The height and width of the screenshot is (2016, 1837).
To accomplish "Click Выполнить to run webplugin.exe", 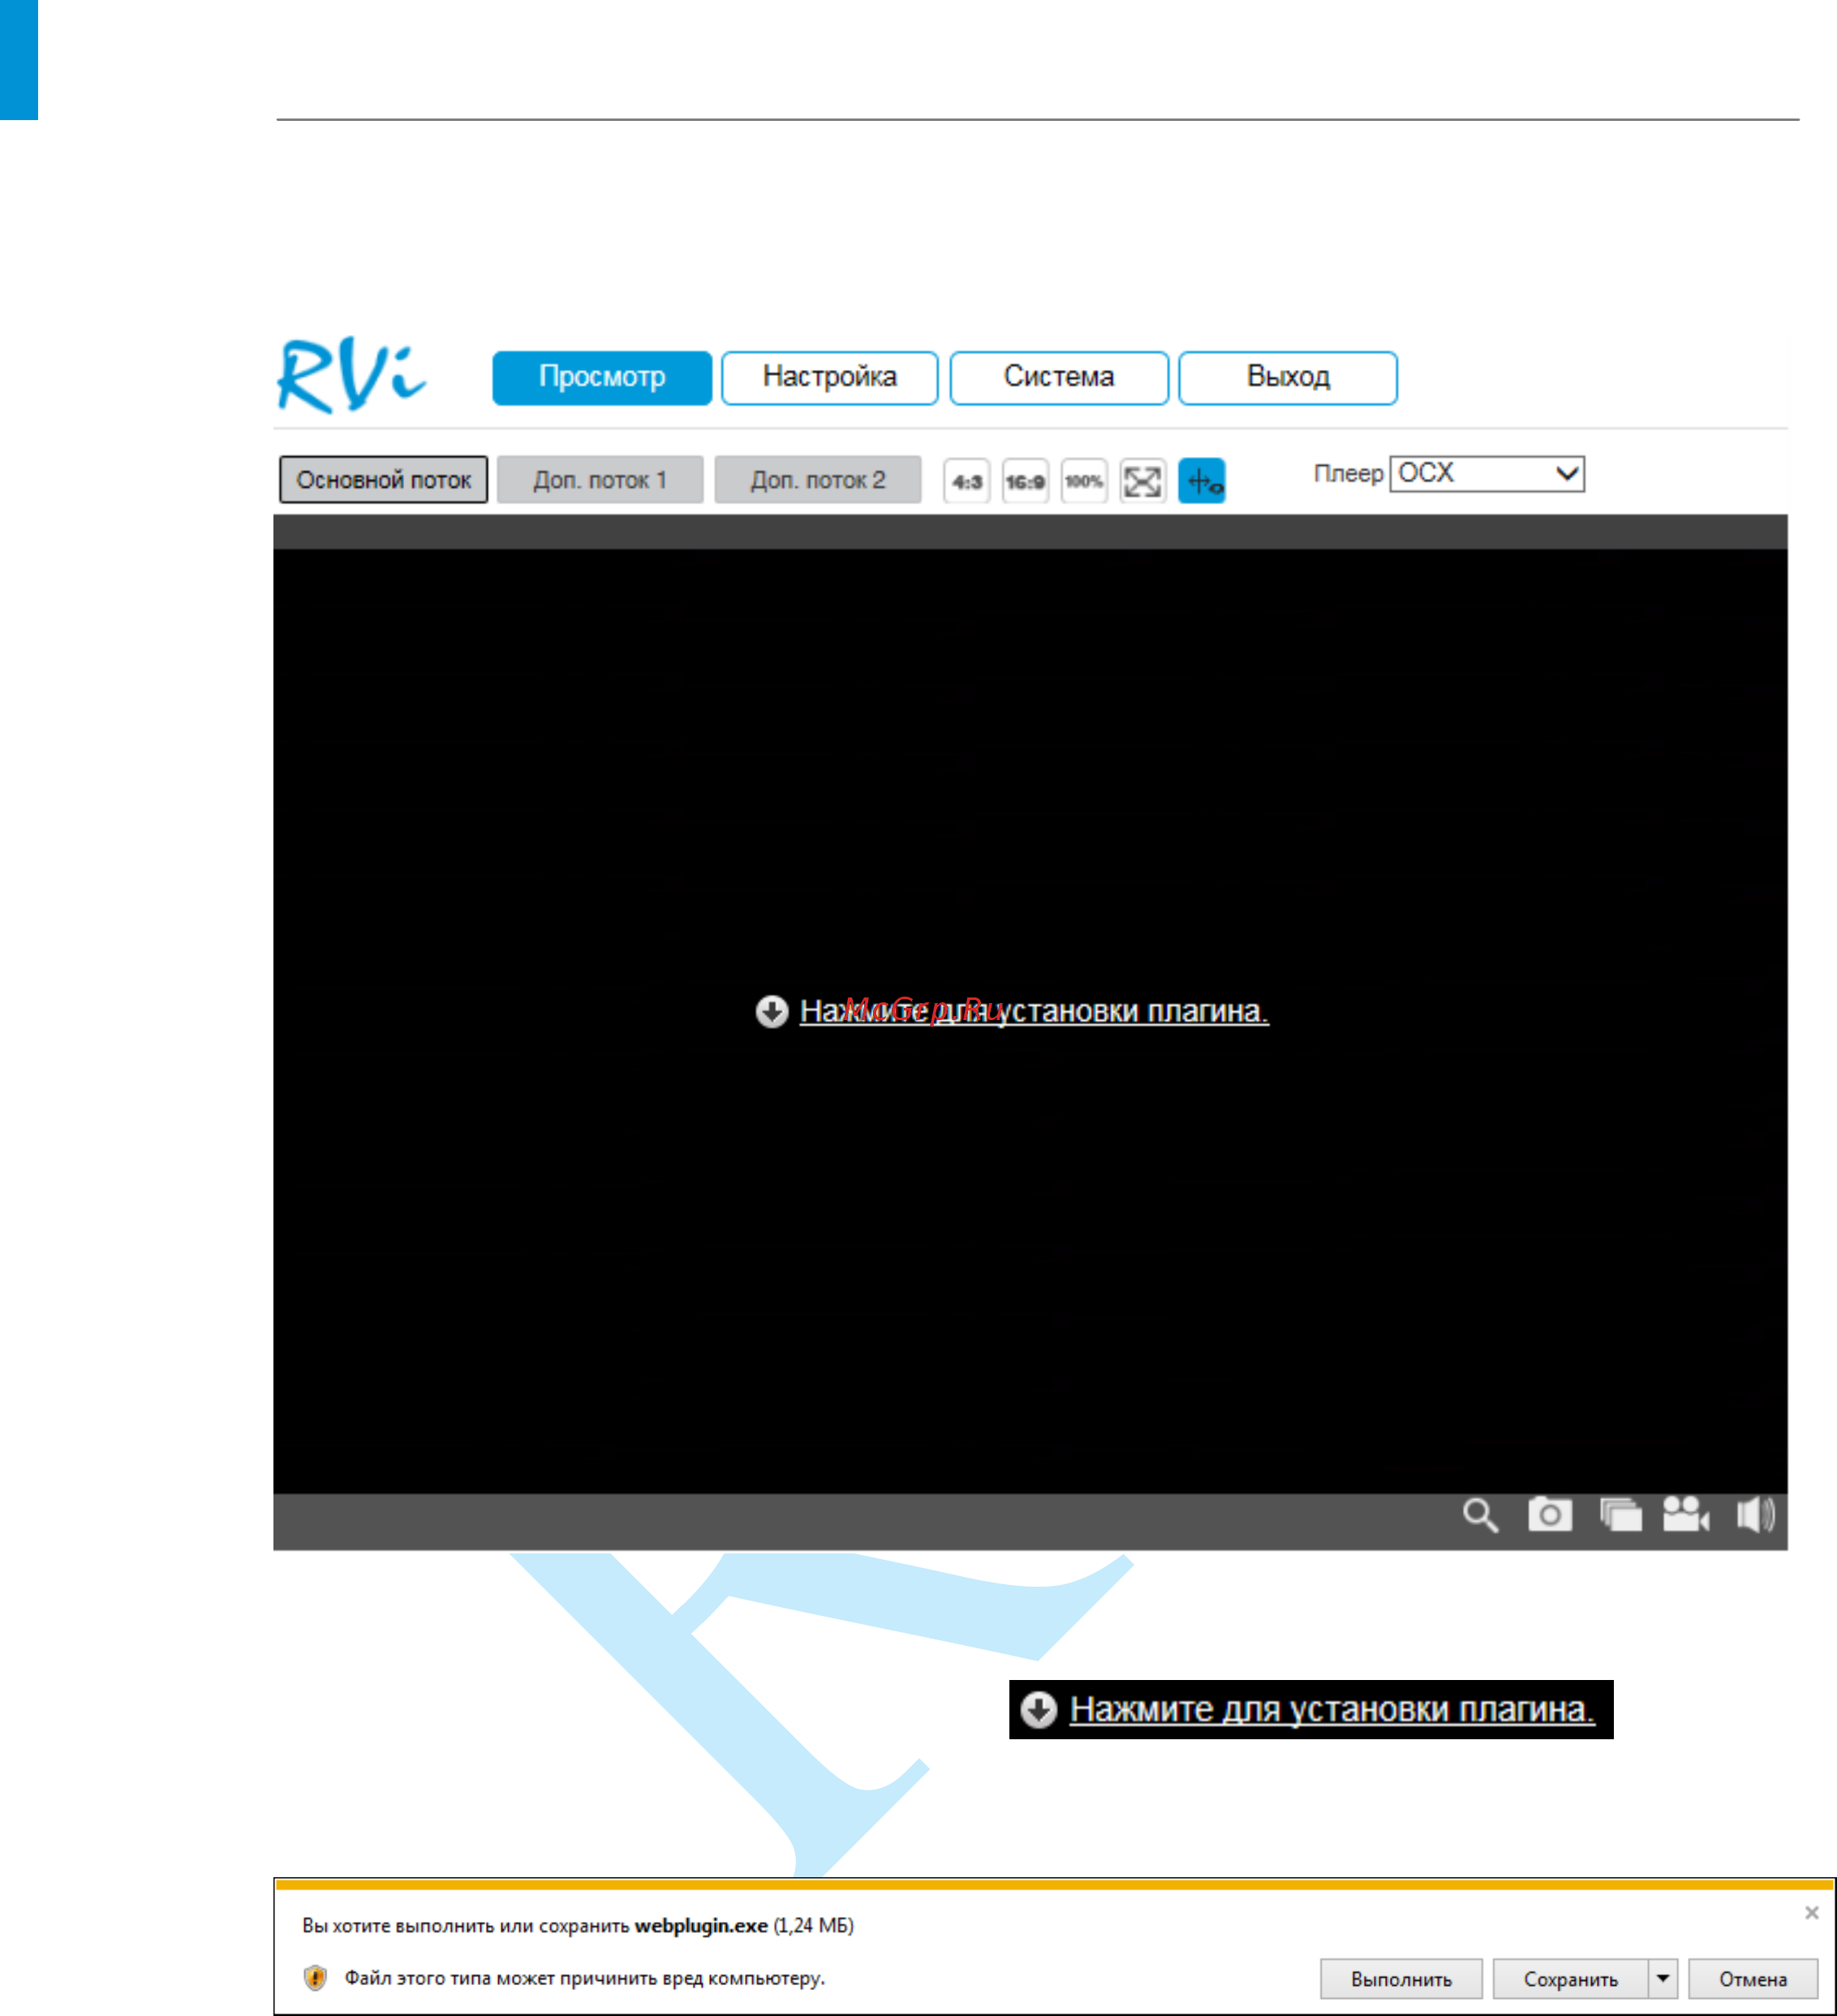I will 1401,1978.
